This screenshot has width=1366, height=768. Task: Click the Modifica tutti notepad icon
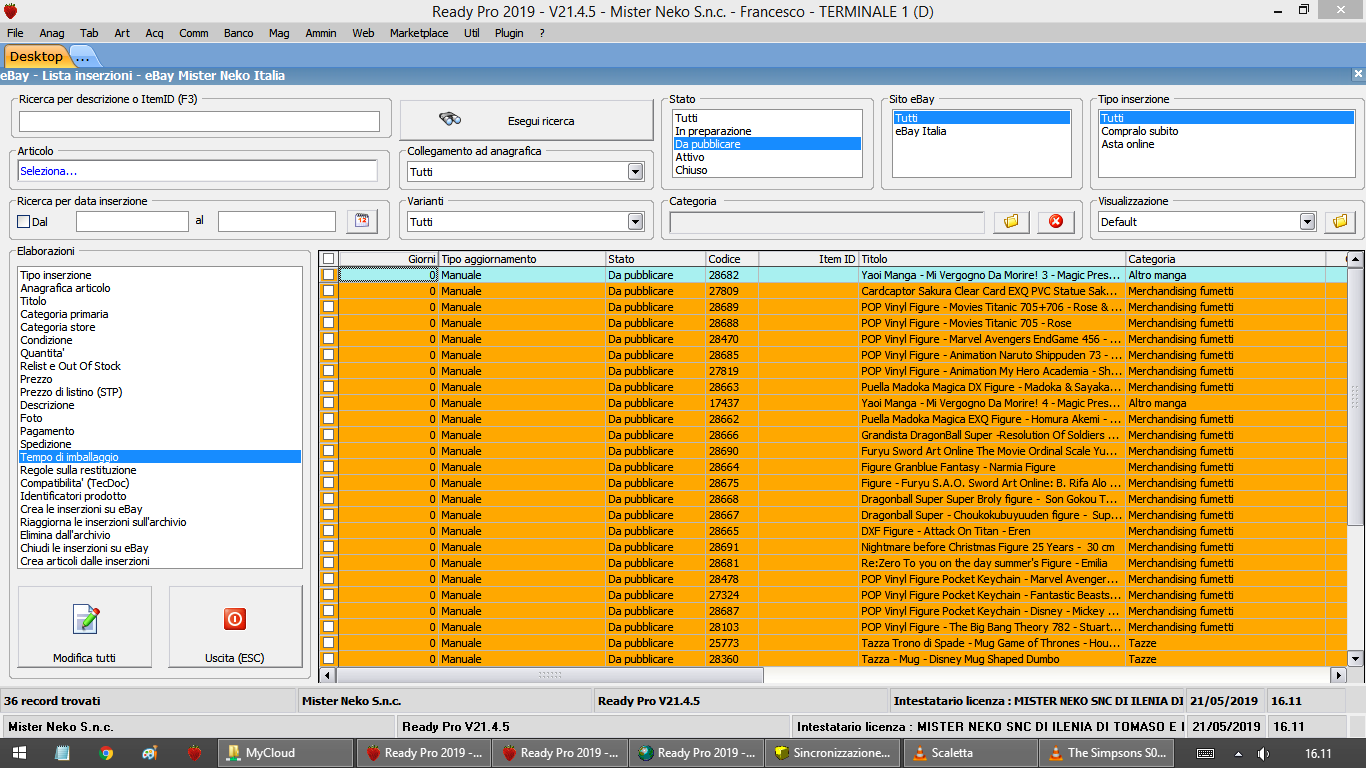[85, 620]
